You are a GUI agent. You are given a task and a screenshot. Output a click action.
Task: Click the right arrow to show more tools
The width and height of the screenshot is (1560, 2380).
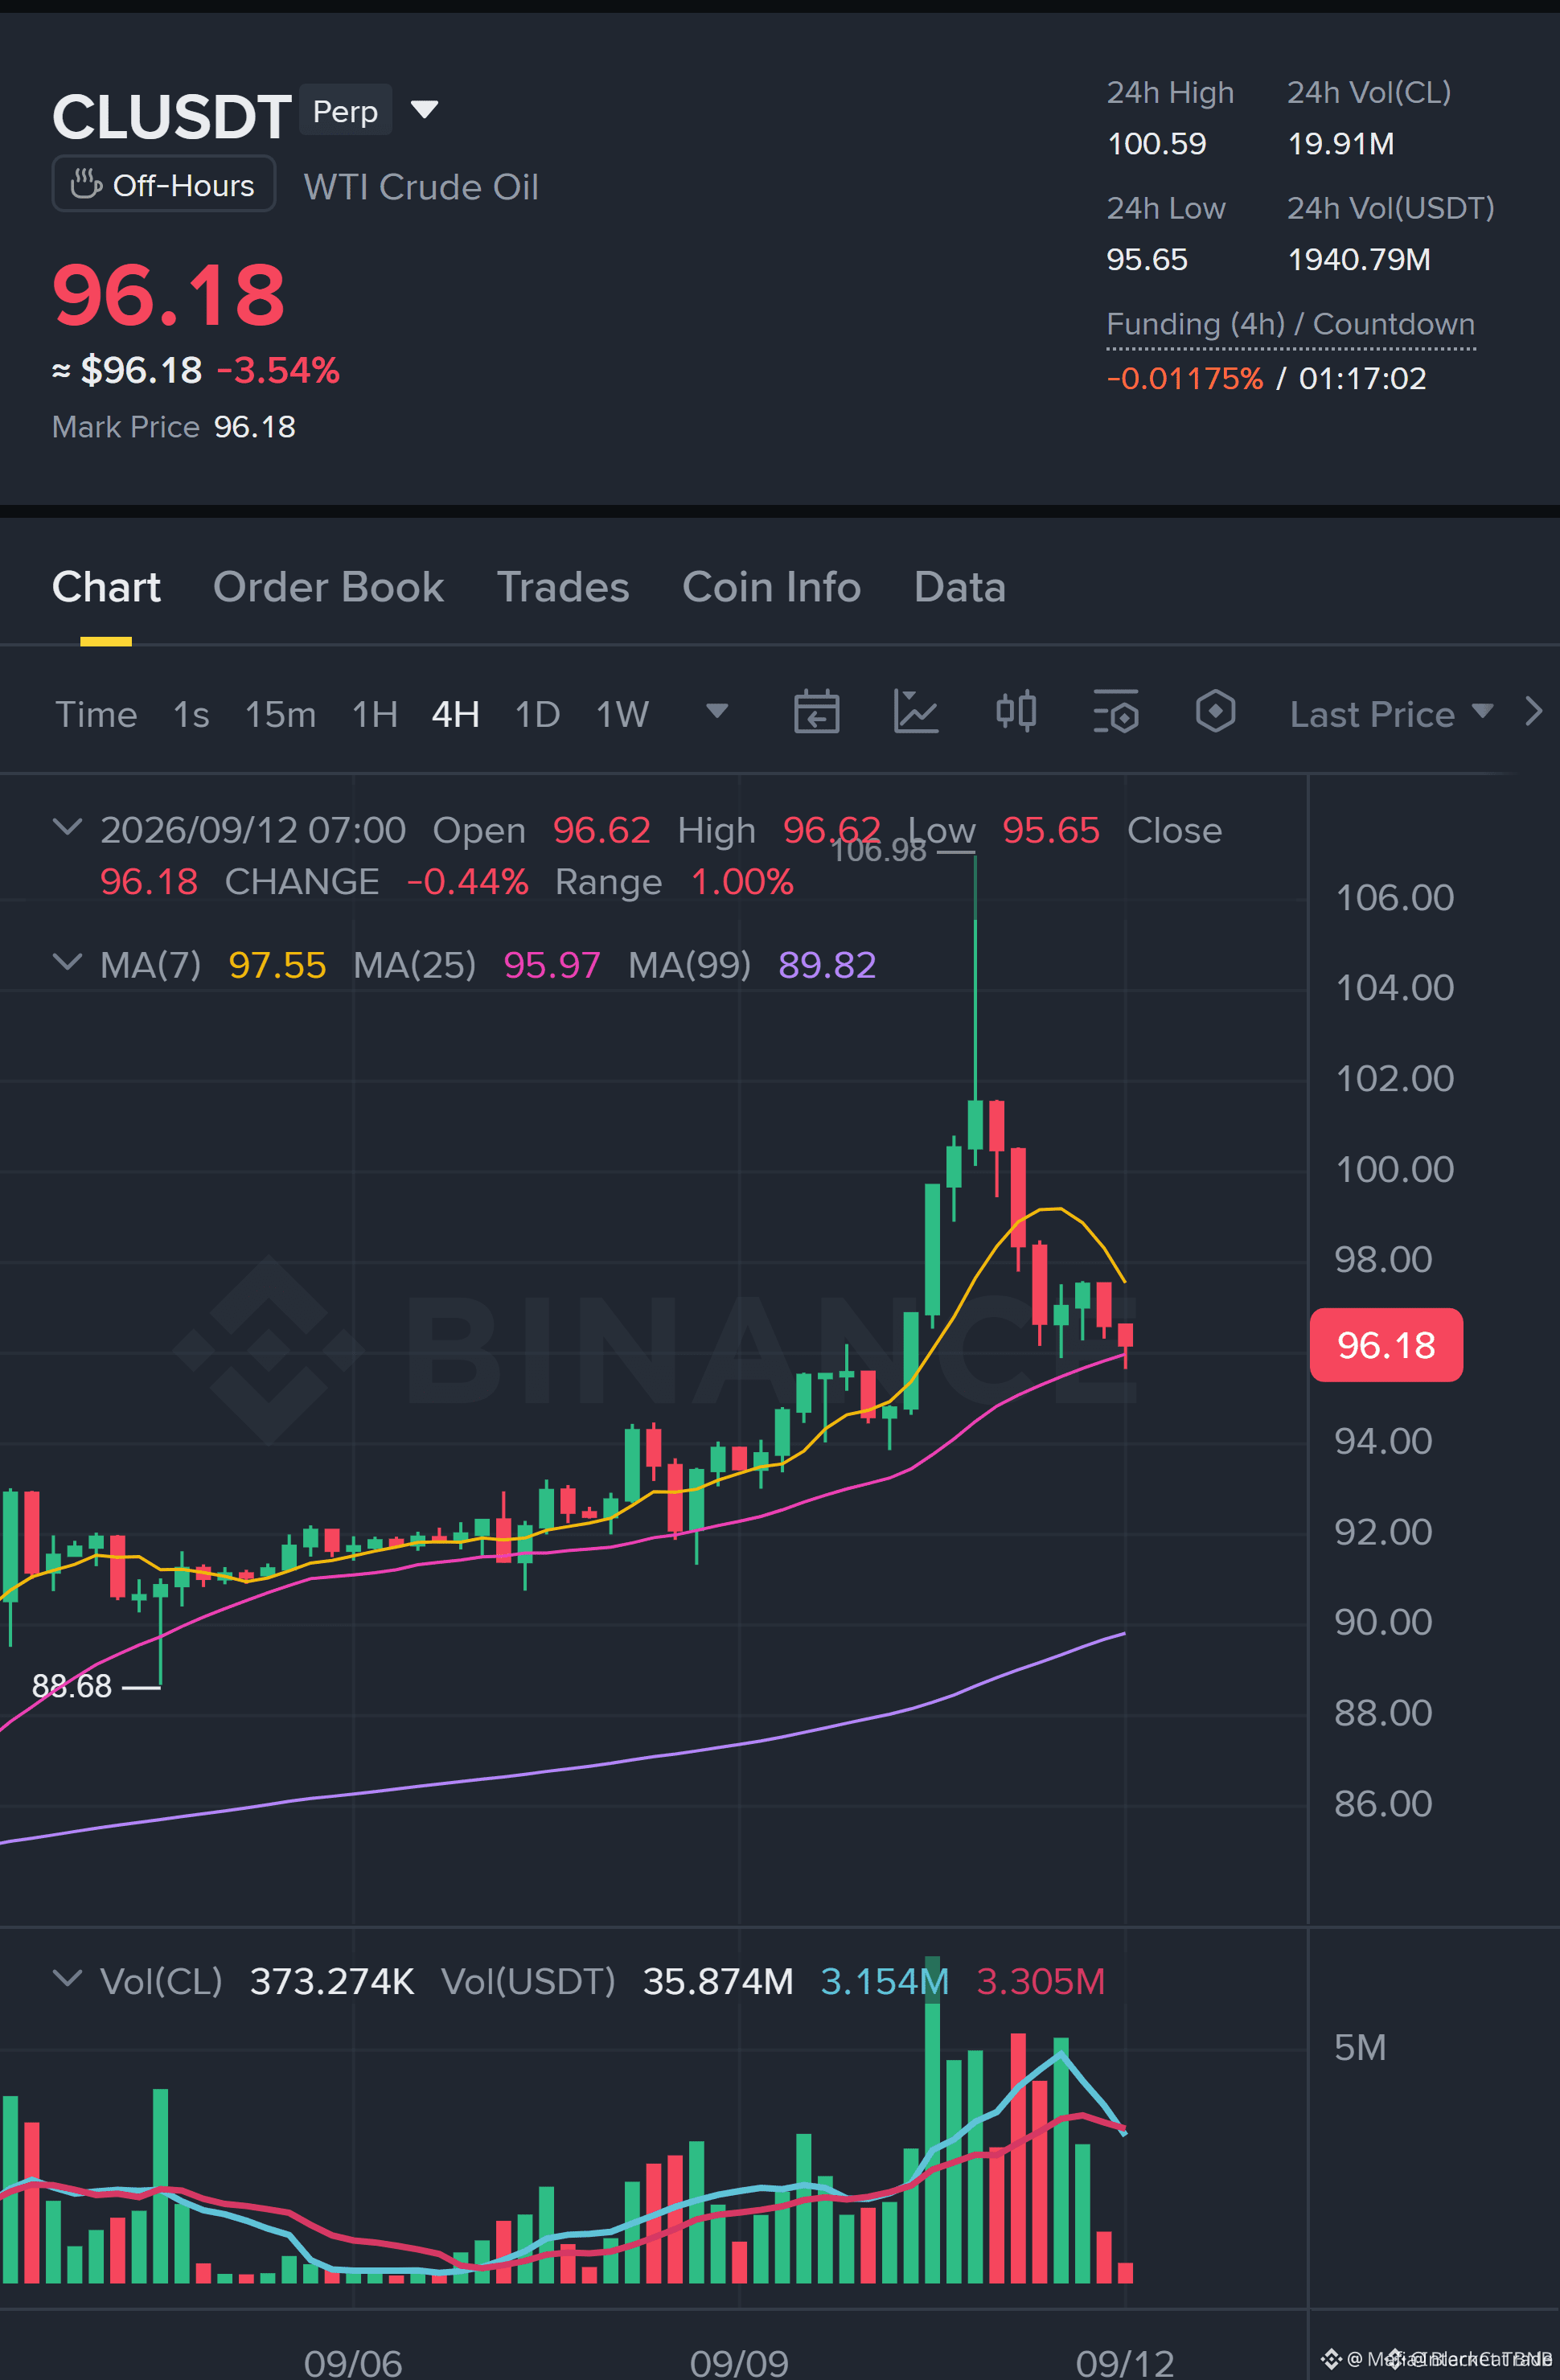1533,712
